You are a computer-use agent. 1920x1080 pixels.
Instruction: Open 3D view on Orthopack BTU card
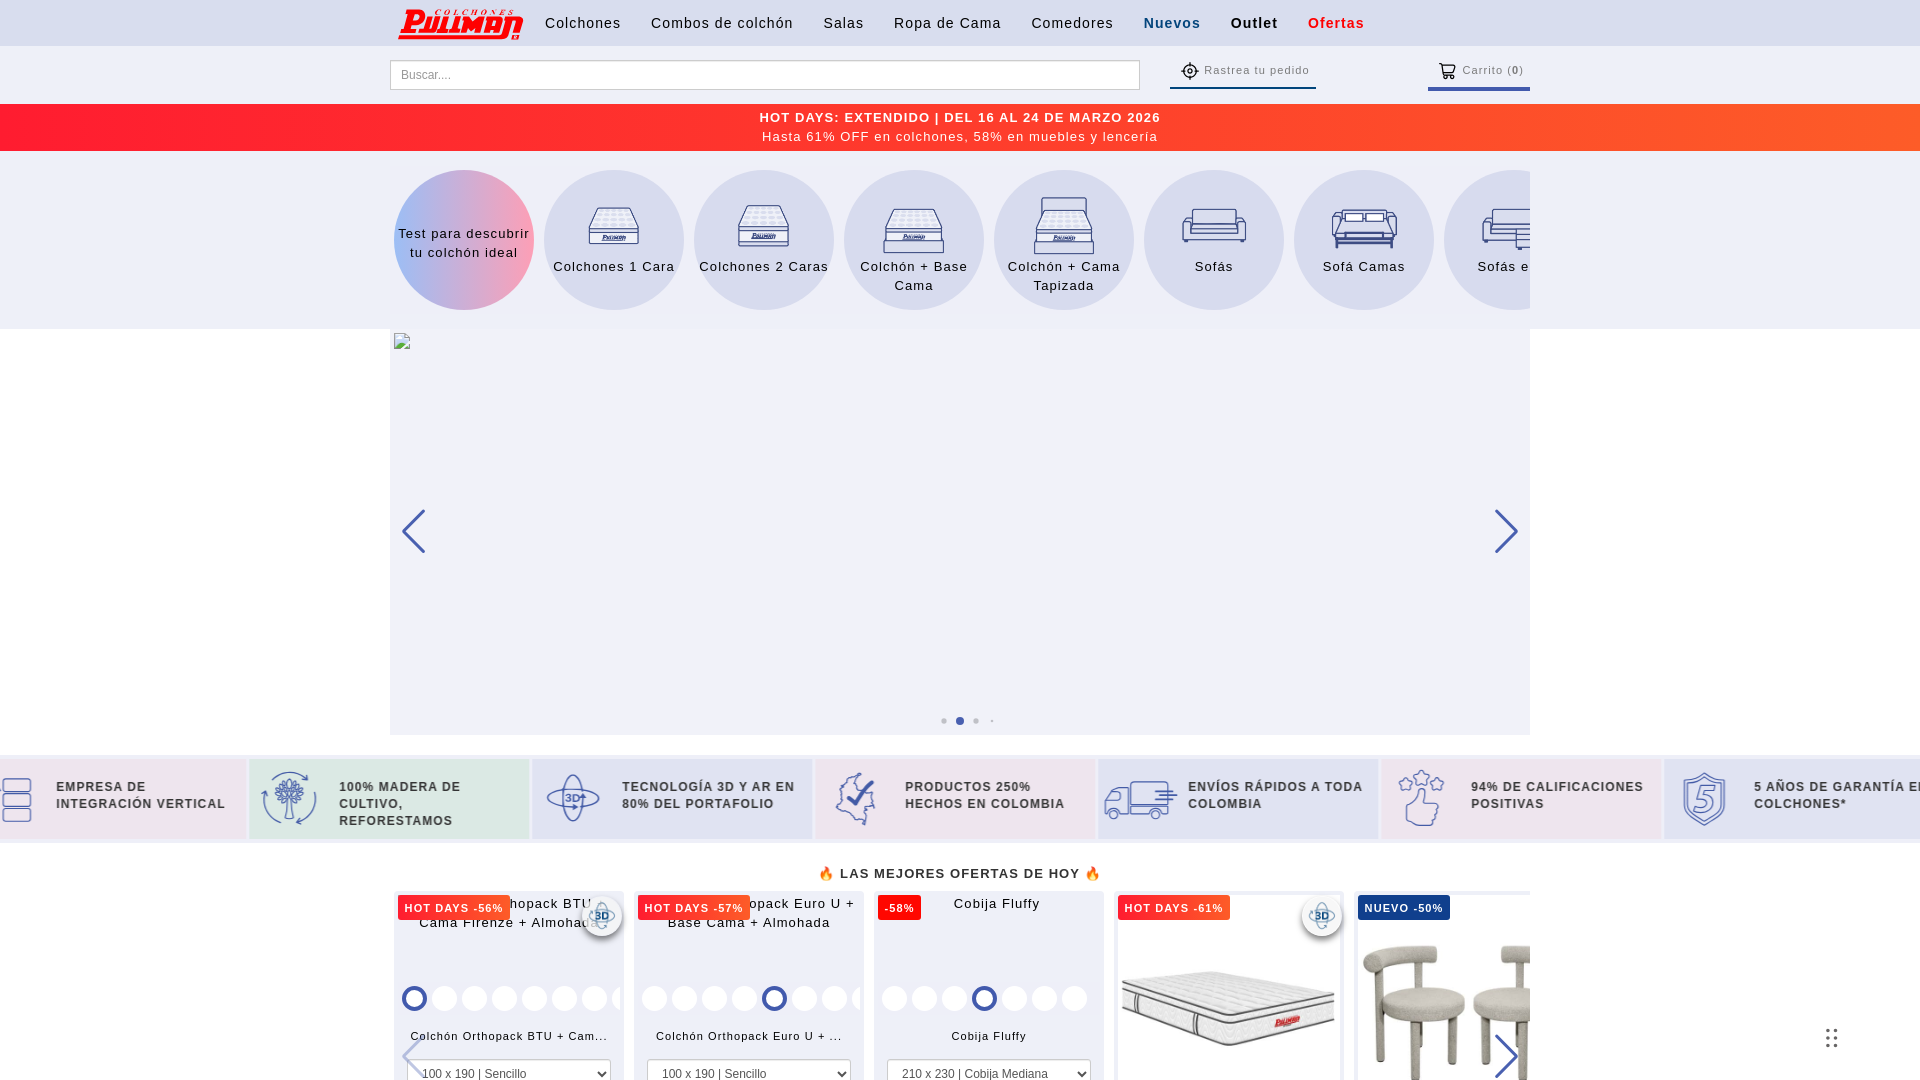tap(602, 916)
